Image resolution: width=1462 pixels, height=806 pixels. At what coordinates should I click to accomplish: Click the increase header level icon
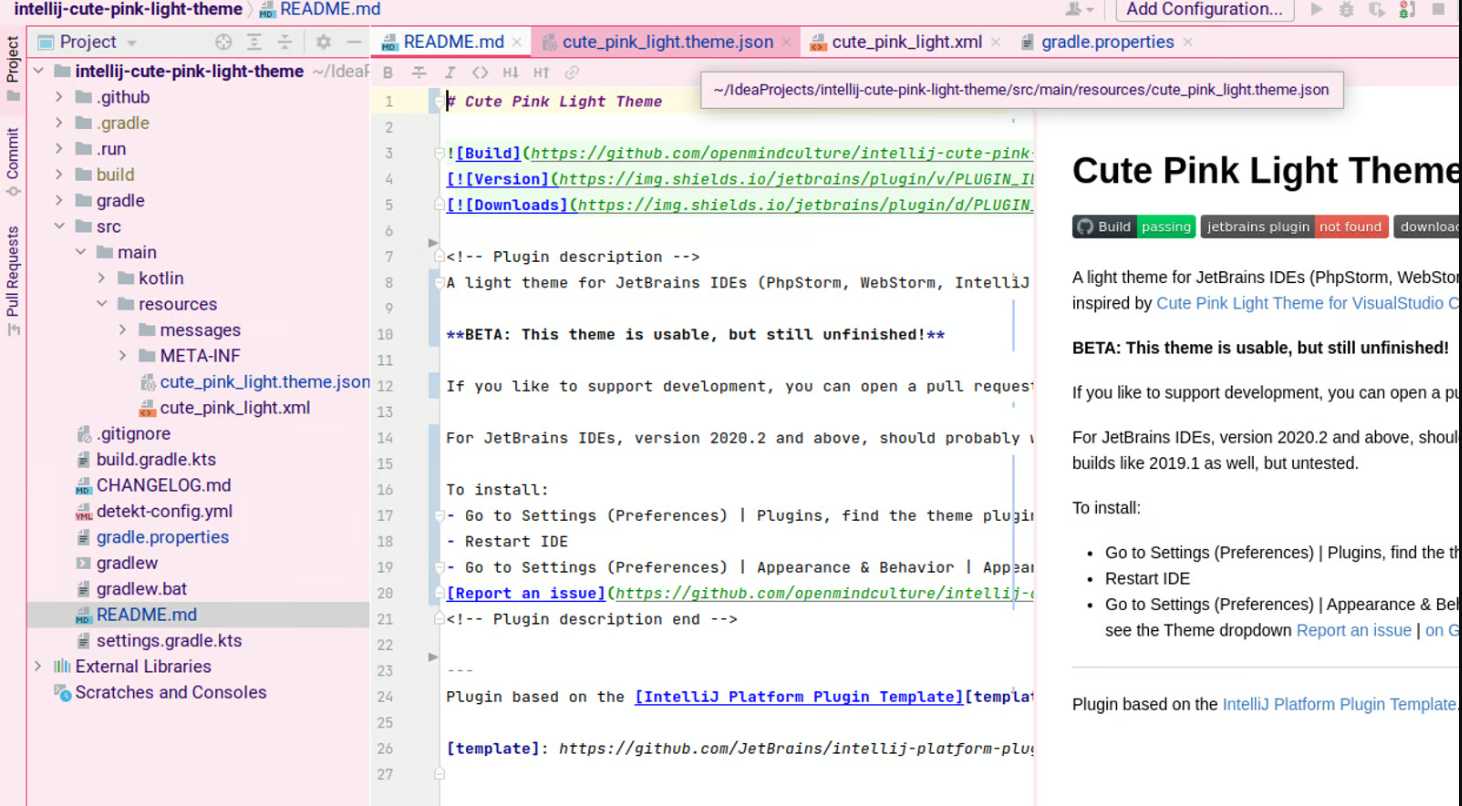[x=541, y=72]
